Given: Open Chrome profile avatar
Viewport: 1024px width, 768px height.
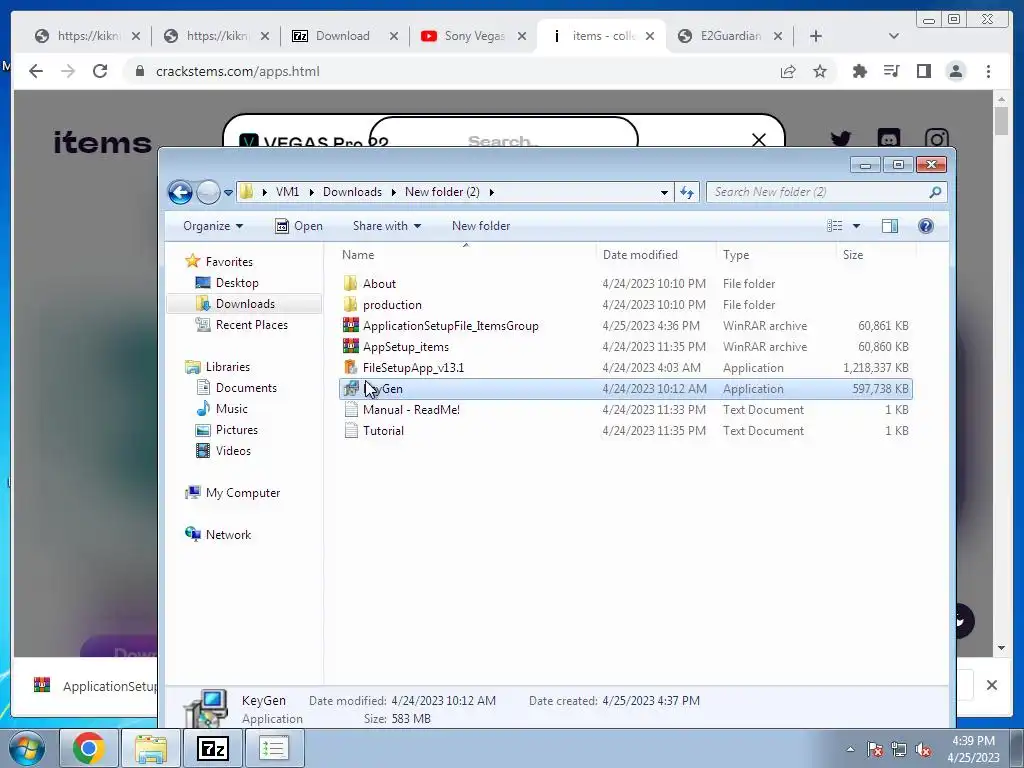Looking at the screenshot, I should coord(956,71).
